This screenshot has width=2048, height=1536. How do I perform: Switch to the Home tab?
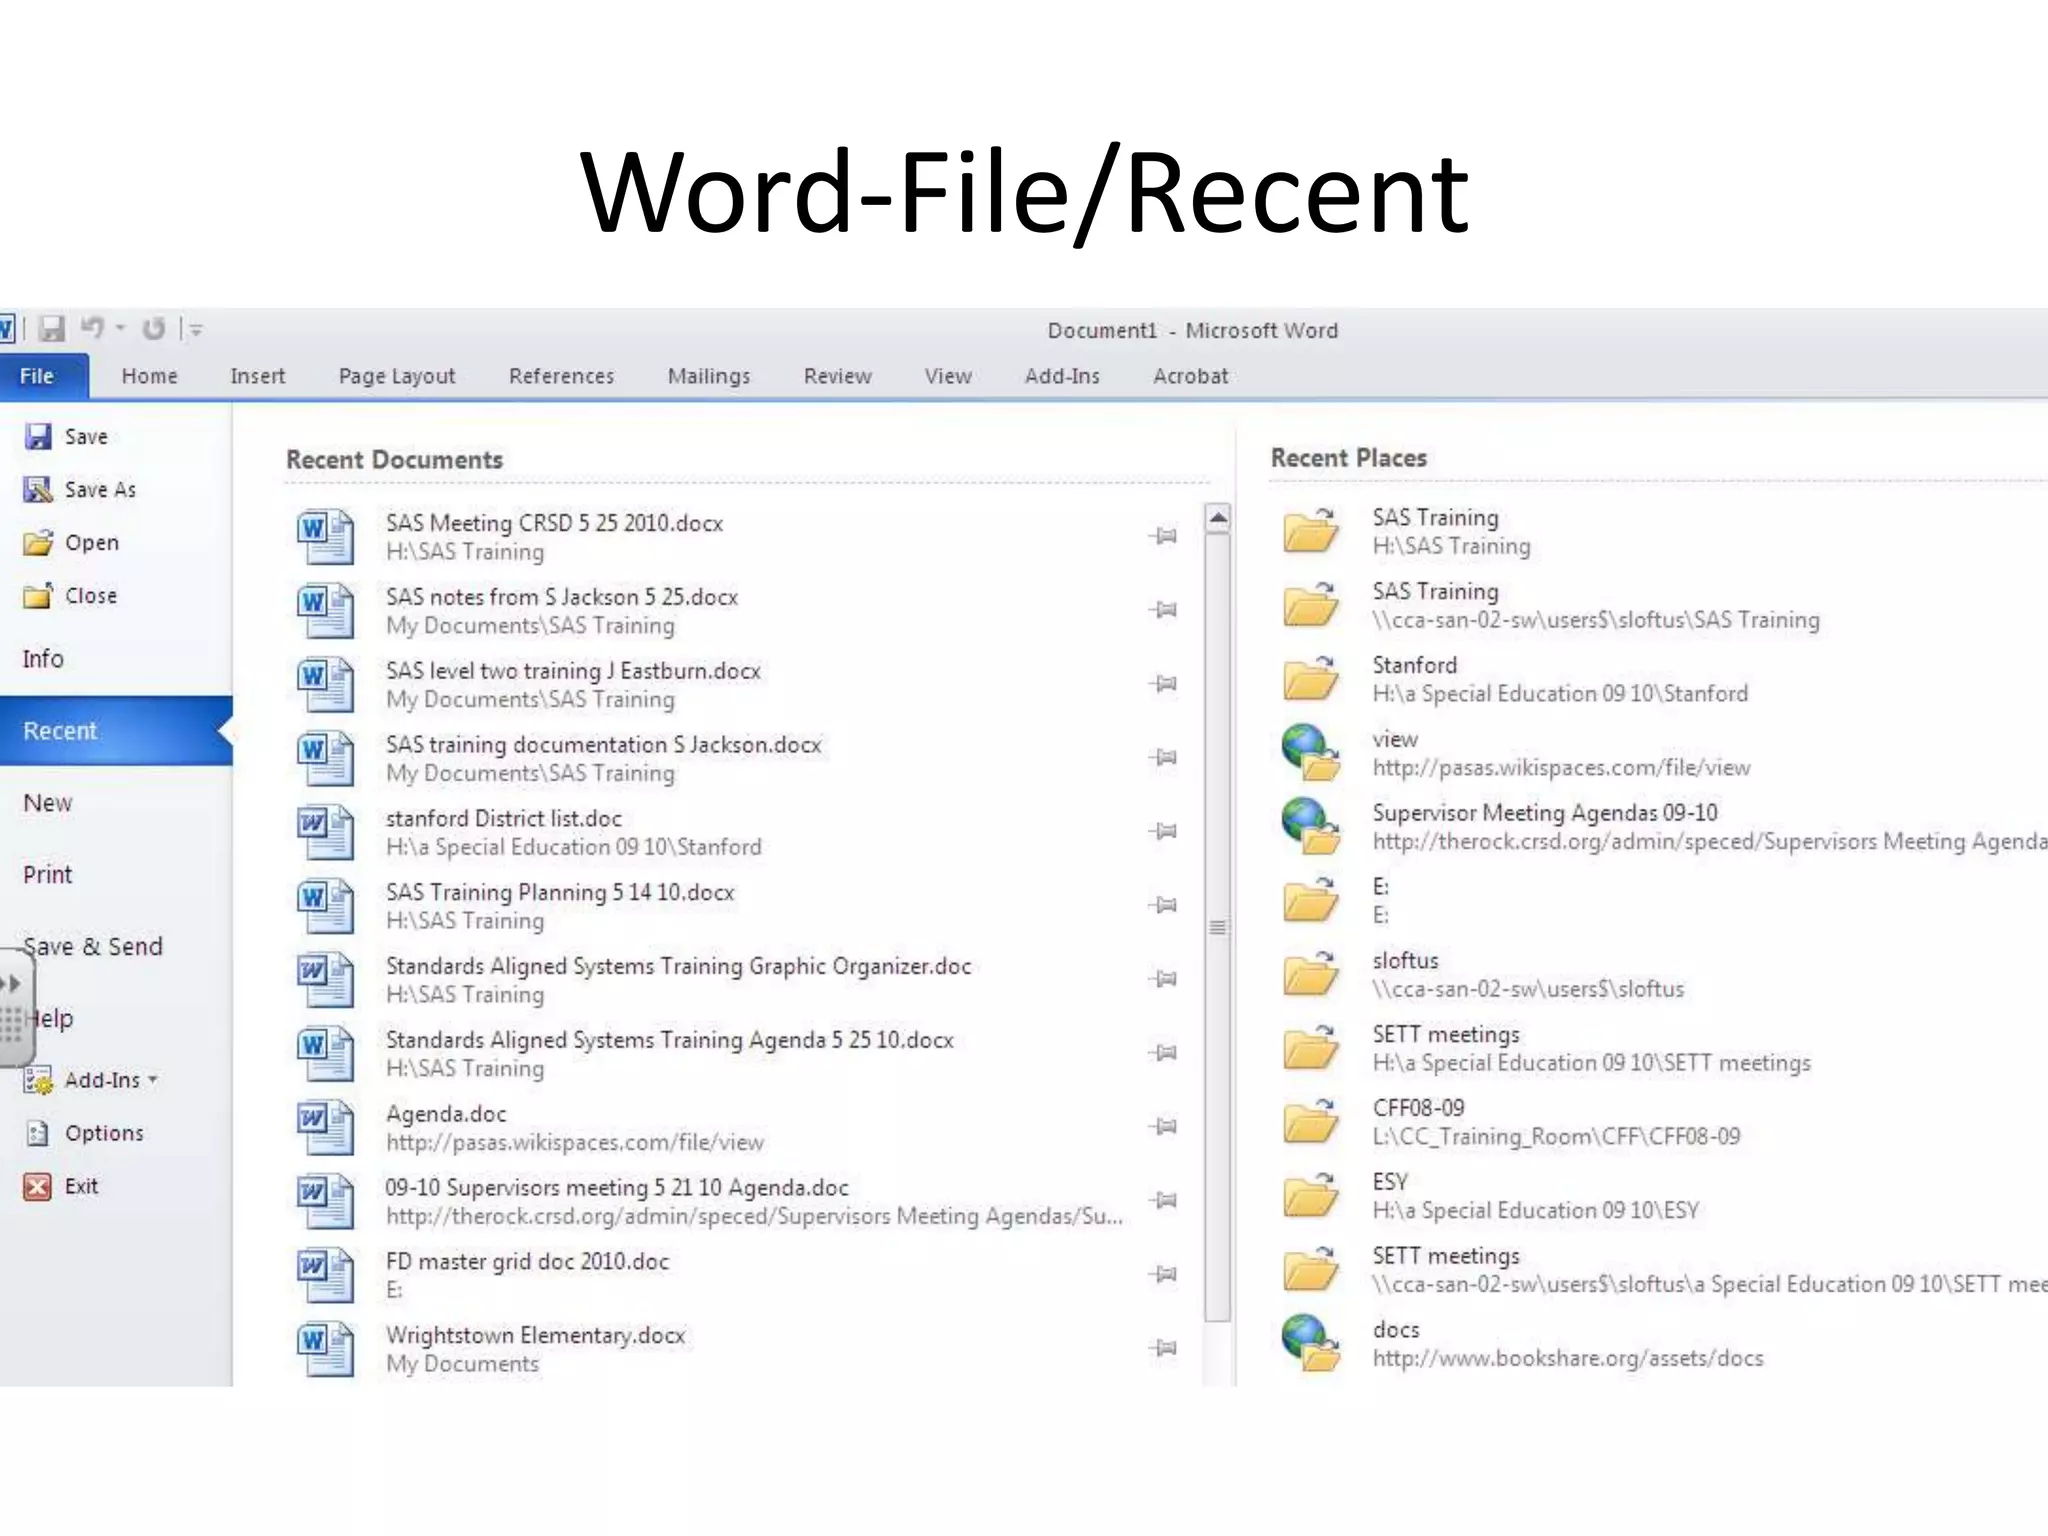pos(149,376)
